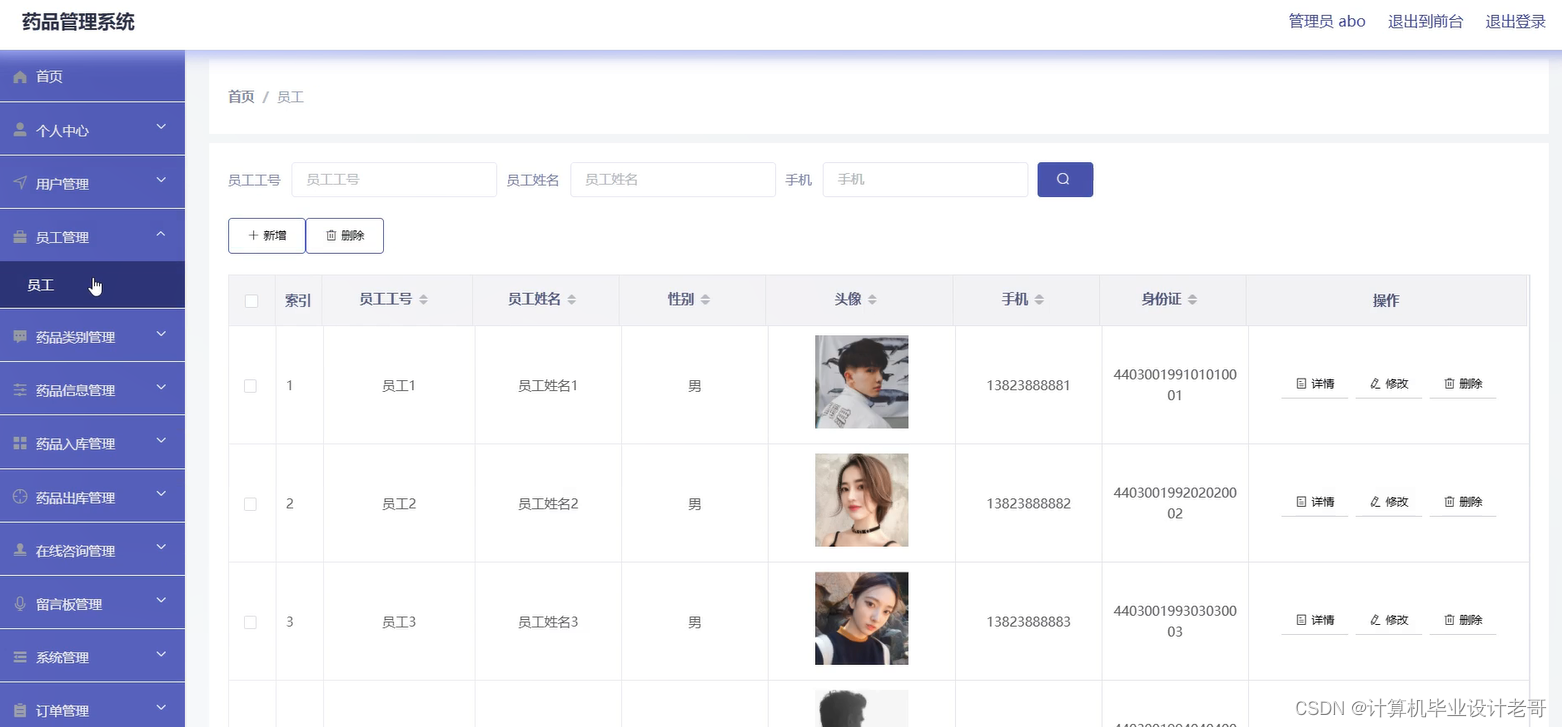Focus the 手机 search field
Viewport: 1562px width, 727px height.
coord(925,180)
